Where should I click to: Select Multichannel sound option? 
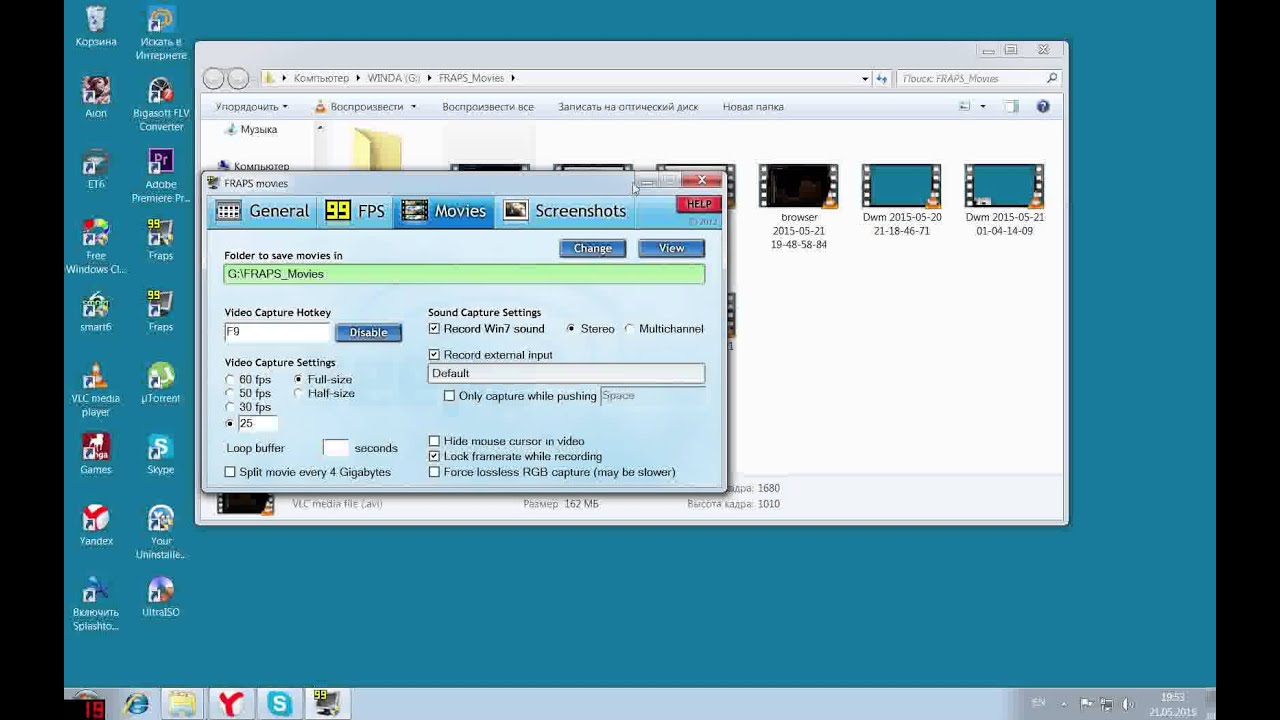(629, 329)
